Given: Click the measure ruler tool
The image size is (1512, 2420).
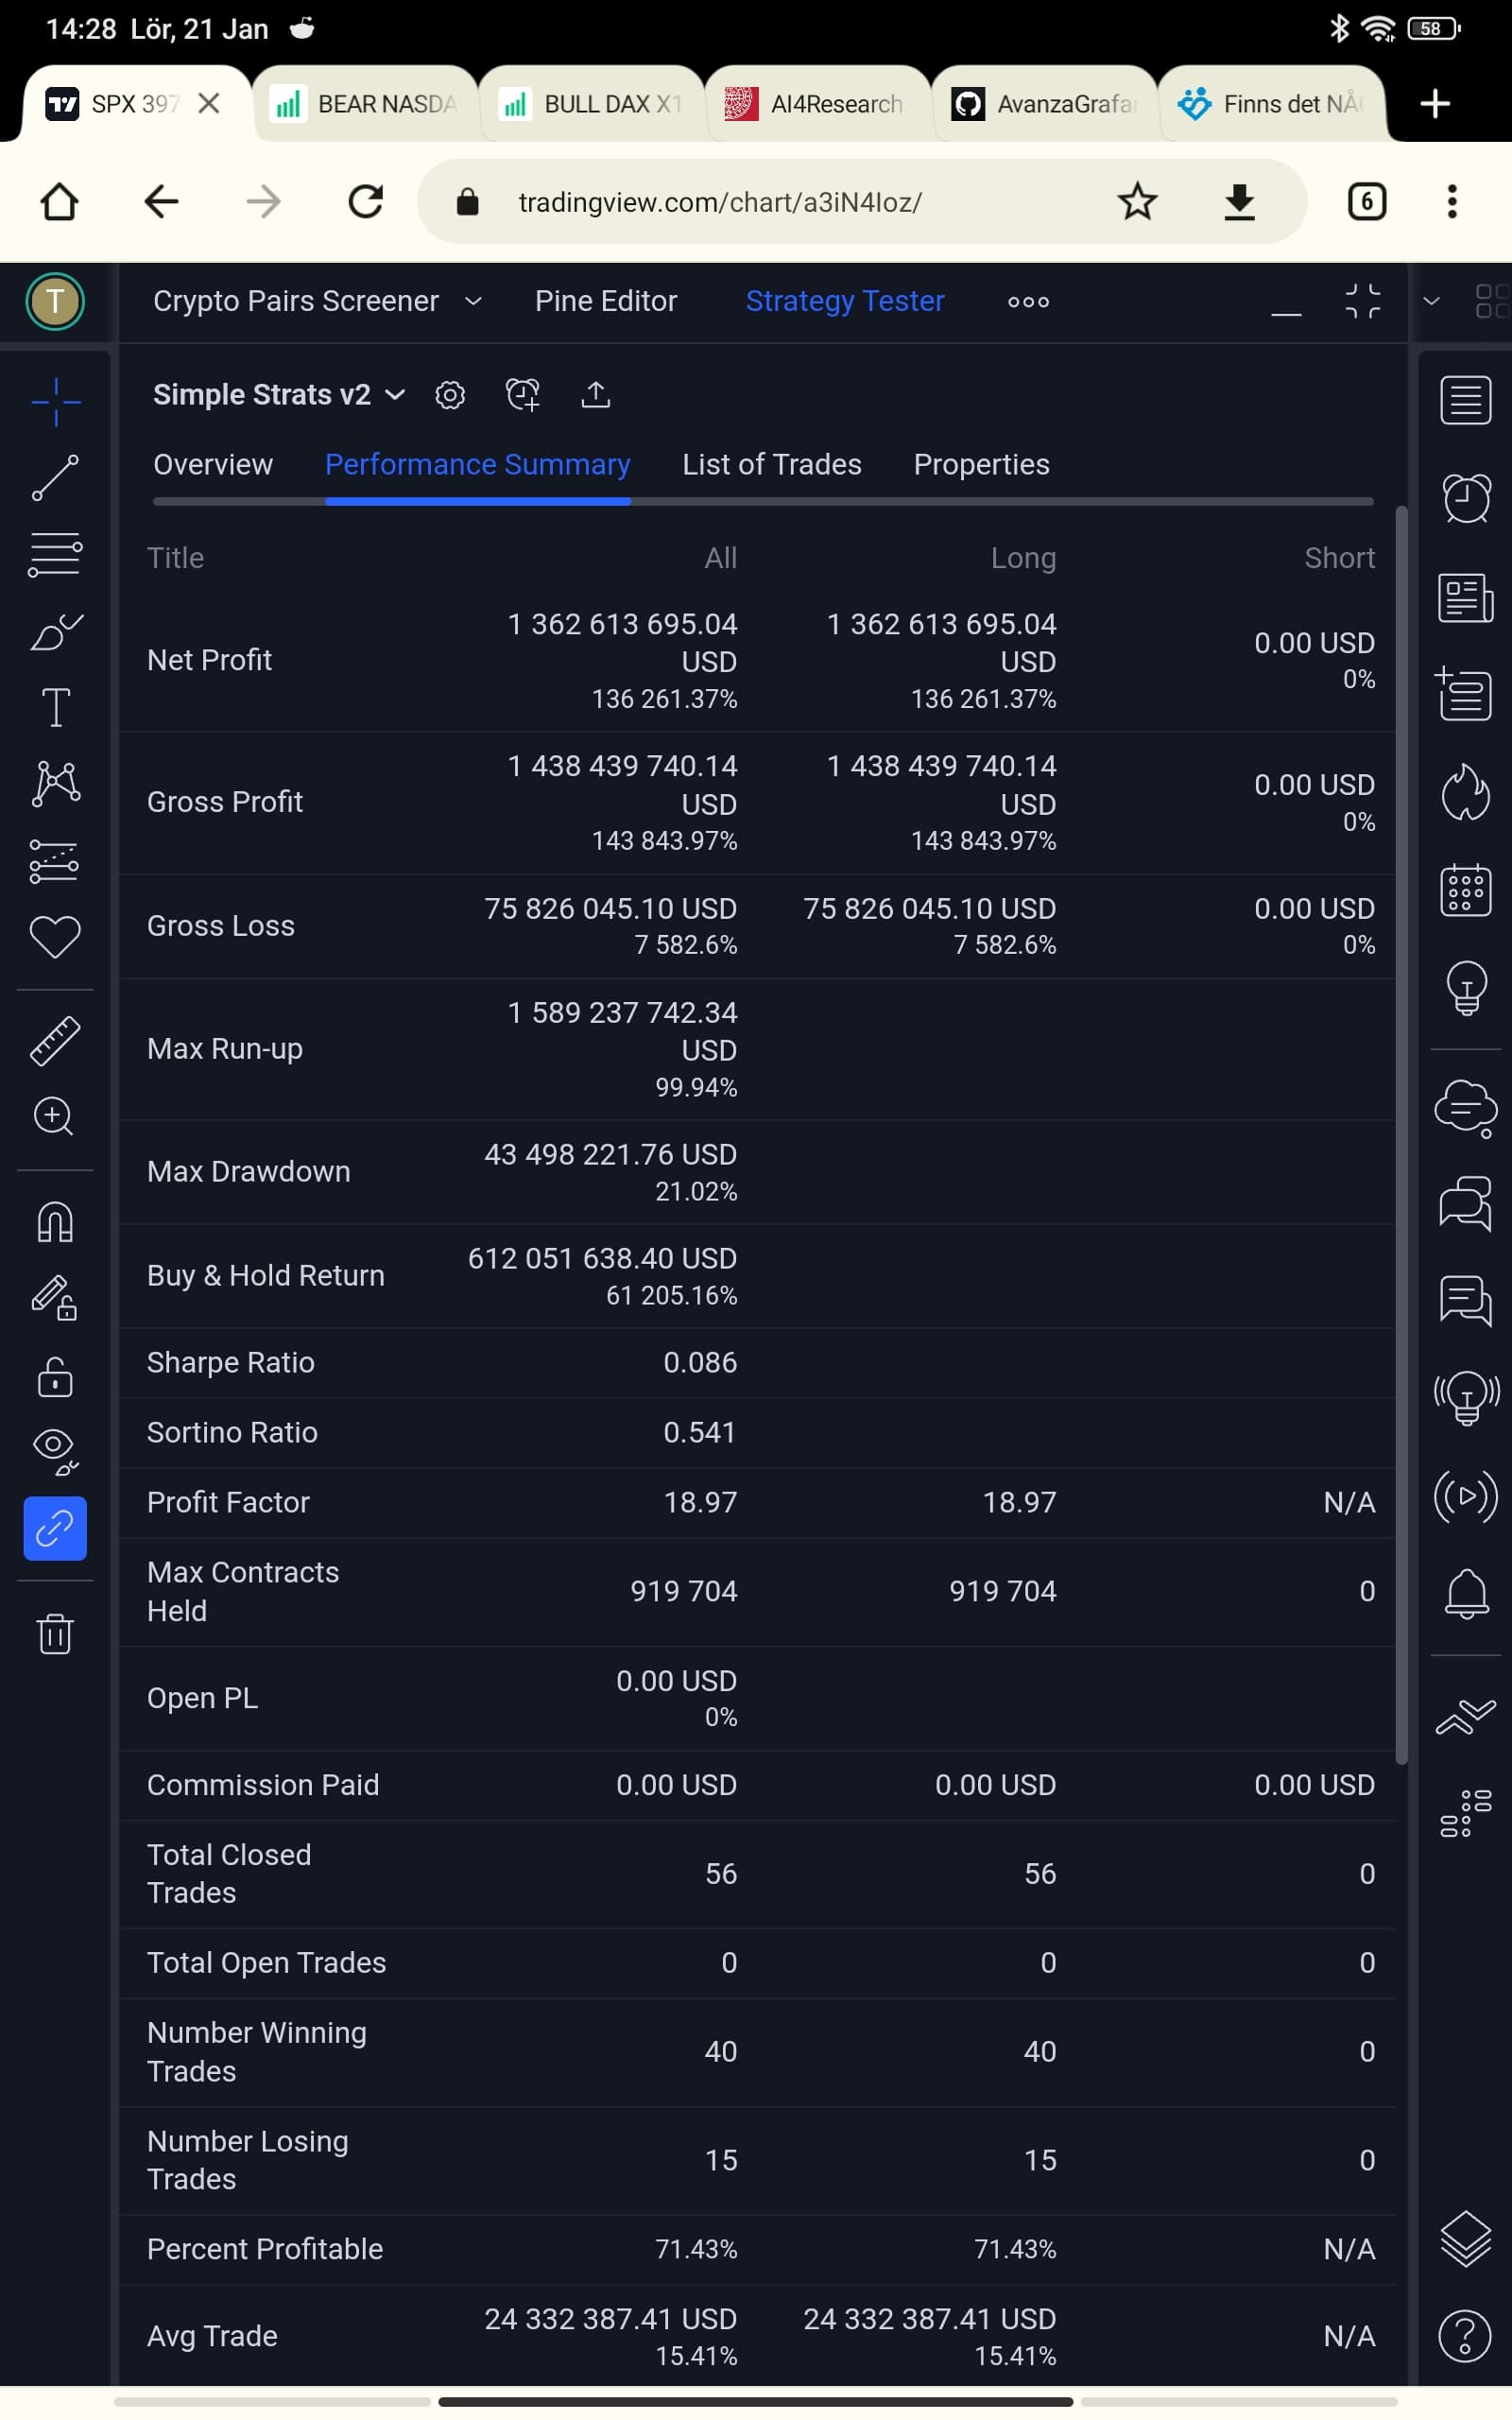Looking at the screenshot, I should tap(55, 1040).
